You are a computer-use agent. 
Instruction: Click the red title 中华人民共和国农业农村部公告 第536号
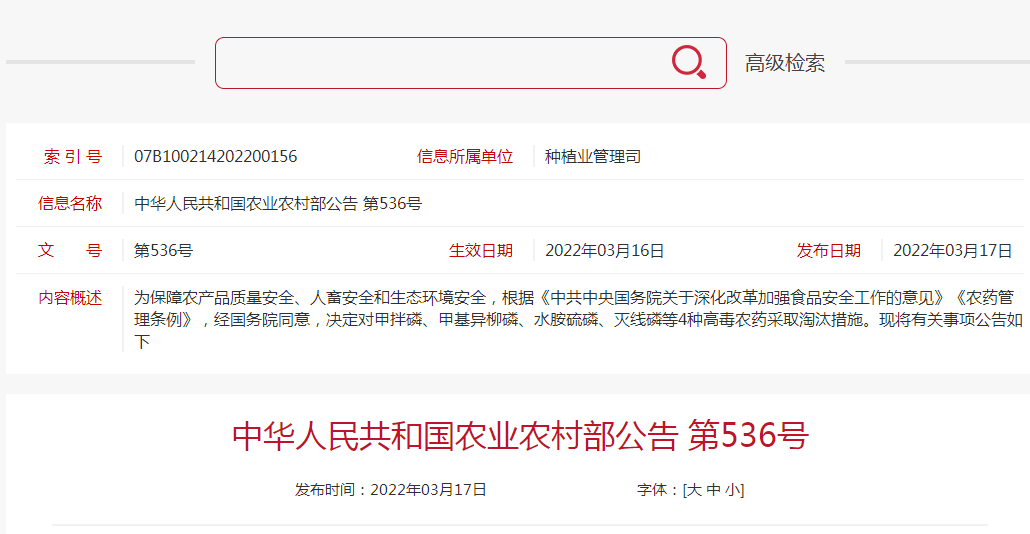pyautogui.click(x=520, y=435)
